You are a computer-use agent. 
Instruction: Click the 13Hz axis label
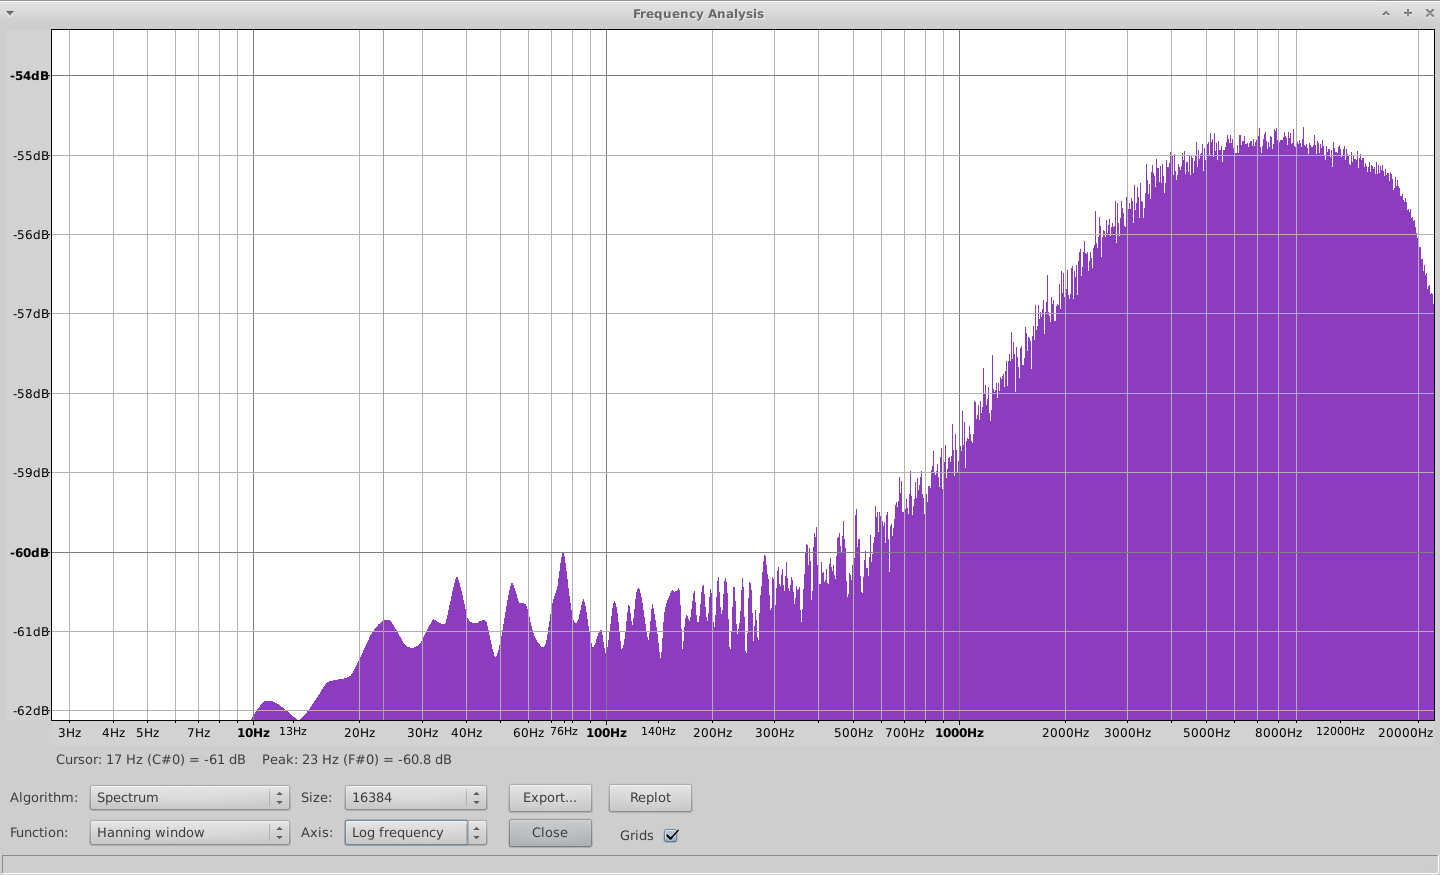pos(293,731)
